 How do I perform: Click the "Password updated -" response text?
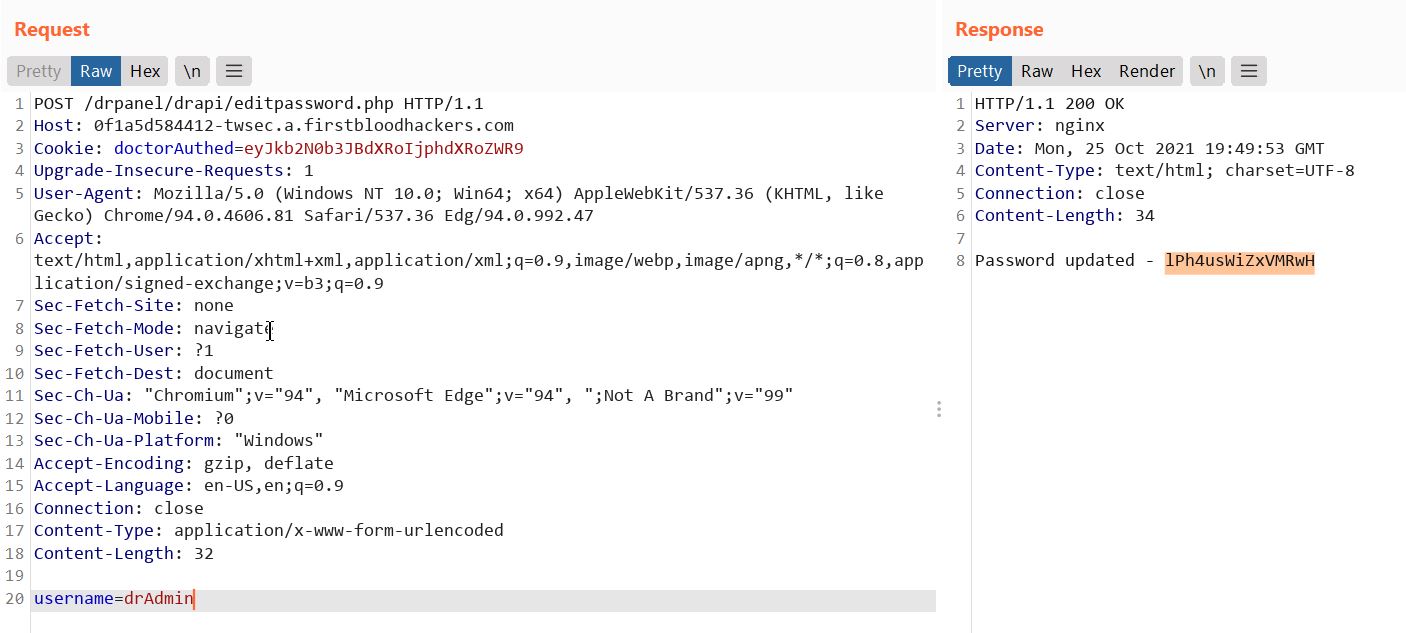click(1065, 261)
